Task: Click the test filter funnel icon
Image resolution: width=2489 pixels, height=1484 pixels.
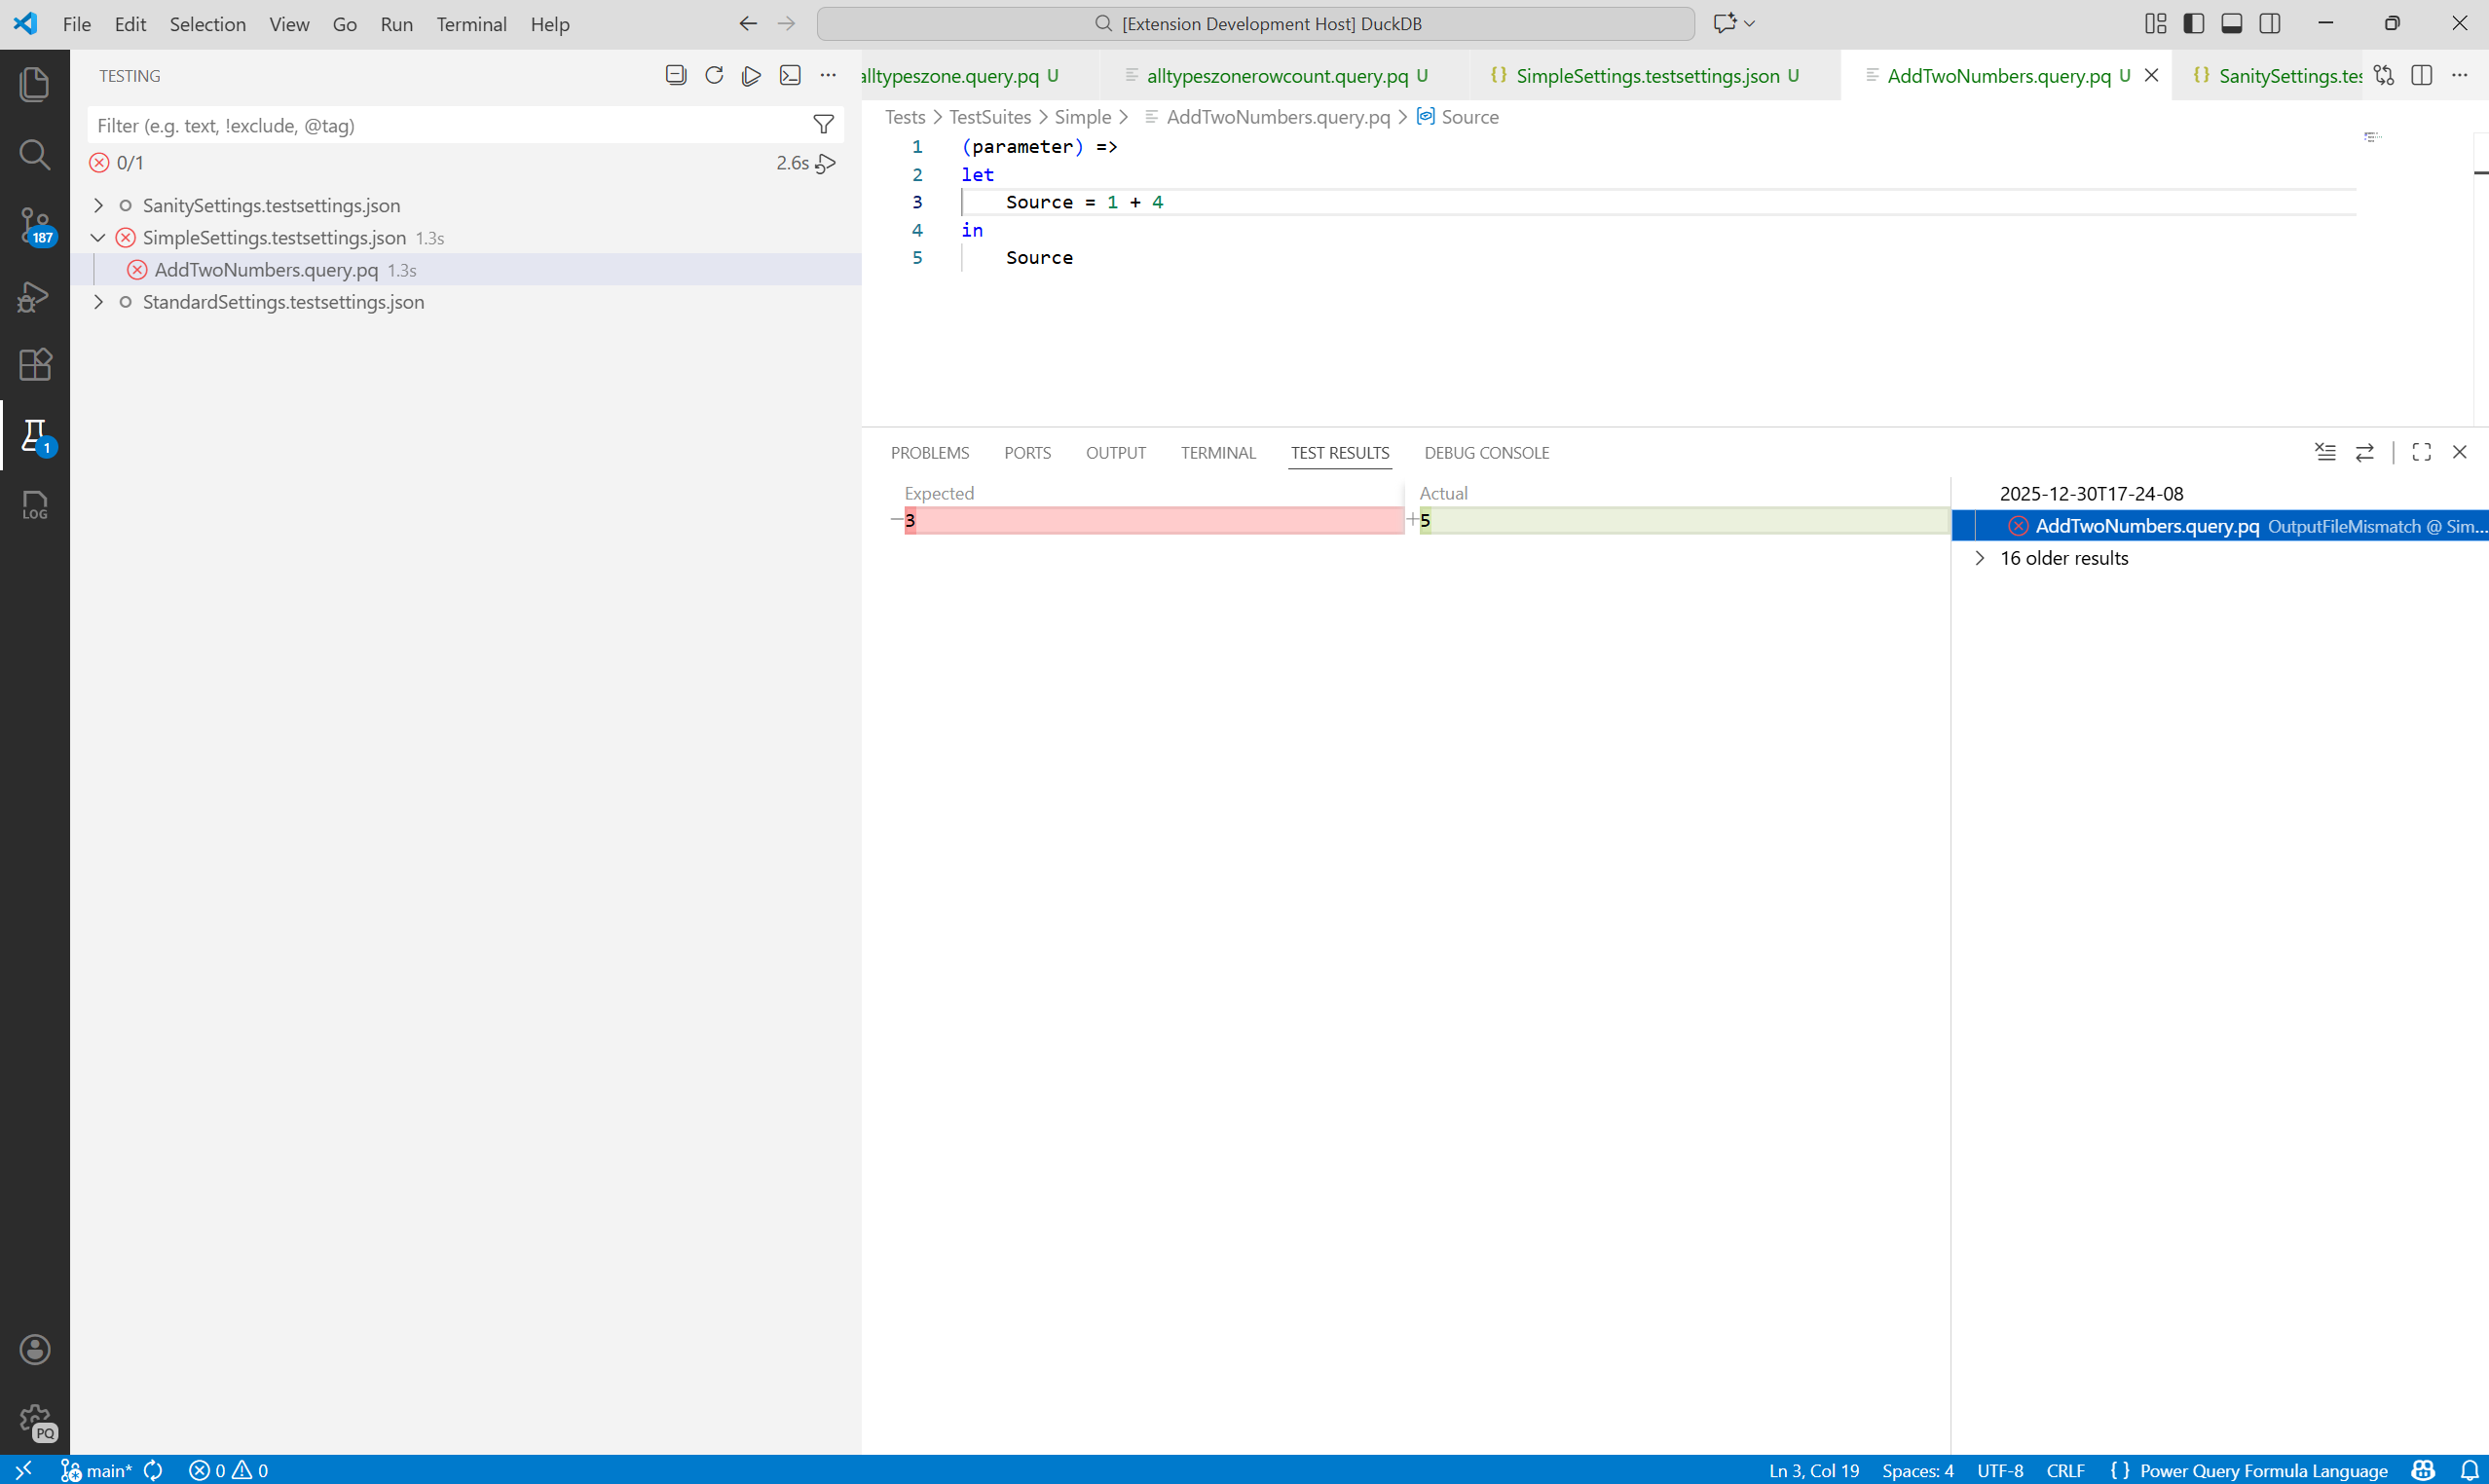Action: [x=823, y=125]
